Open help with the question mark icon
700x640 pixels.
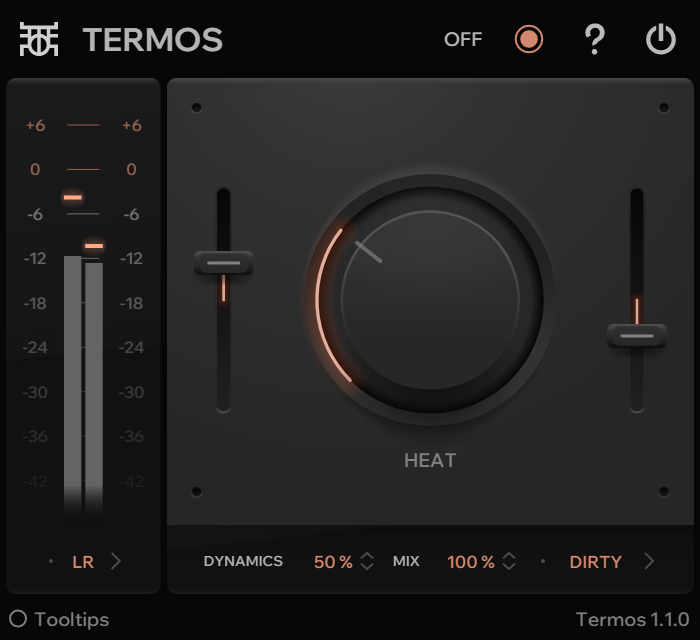click(x=595, y=40)
